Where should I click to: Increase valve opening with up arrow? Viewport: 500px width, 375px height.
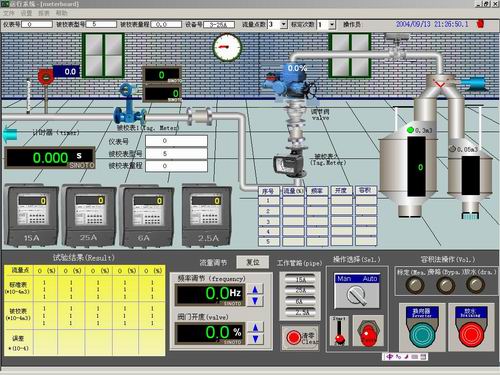[256, 328]
